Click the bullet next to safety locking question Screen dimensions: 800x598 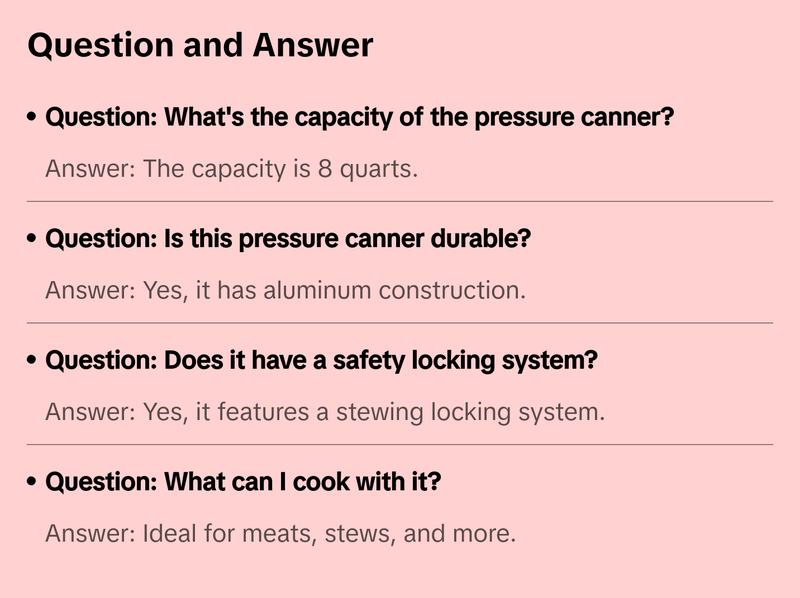tap(32, 361)
